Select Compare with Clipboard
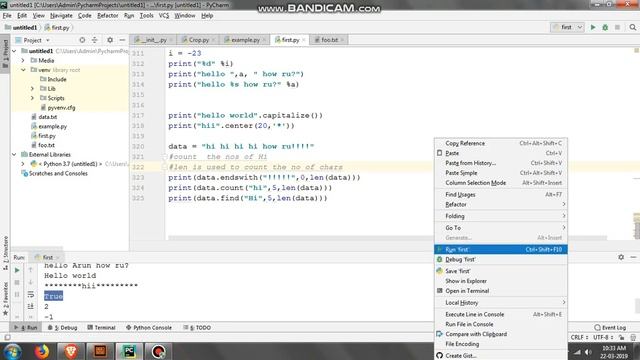This screenshot has height=360, width=640. pyautogui.click(x=501, y=334)
